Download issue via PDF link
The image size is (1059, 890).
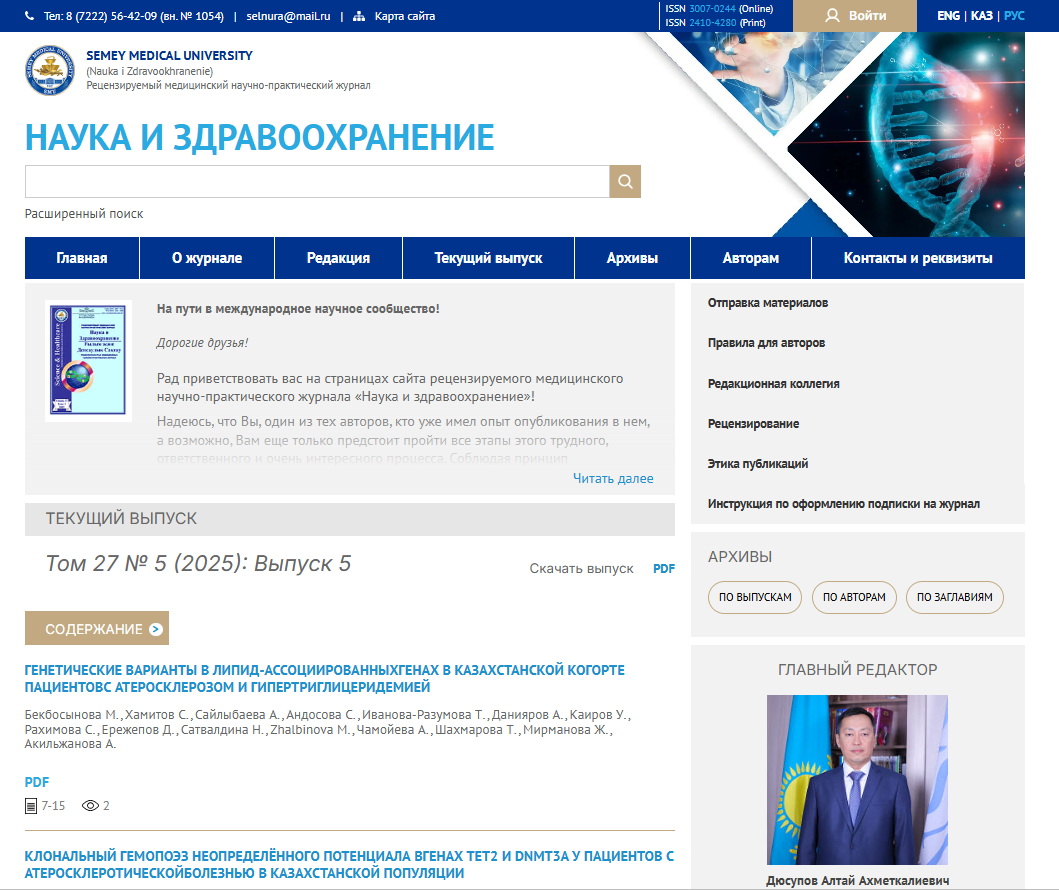(x=664, y=569)
